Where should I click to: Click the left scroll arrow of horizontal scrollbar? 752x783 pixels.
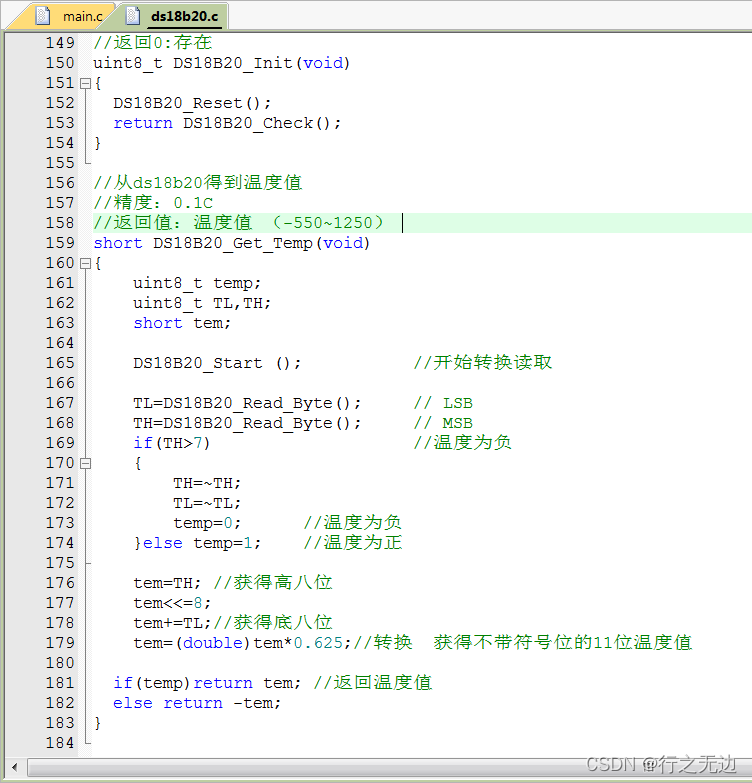coord(14,767)
